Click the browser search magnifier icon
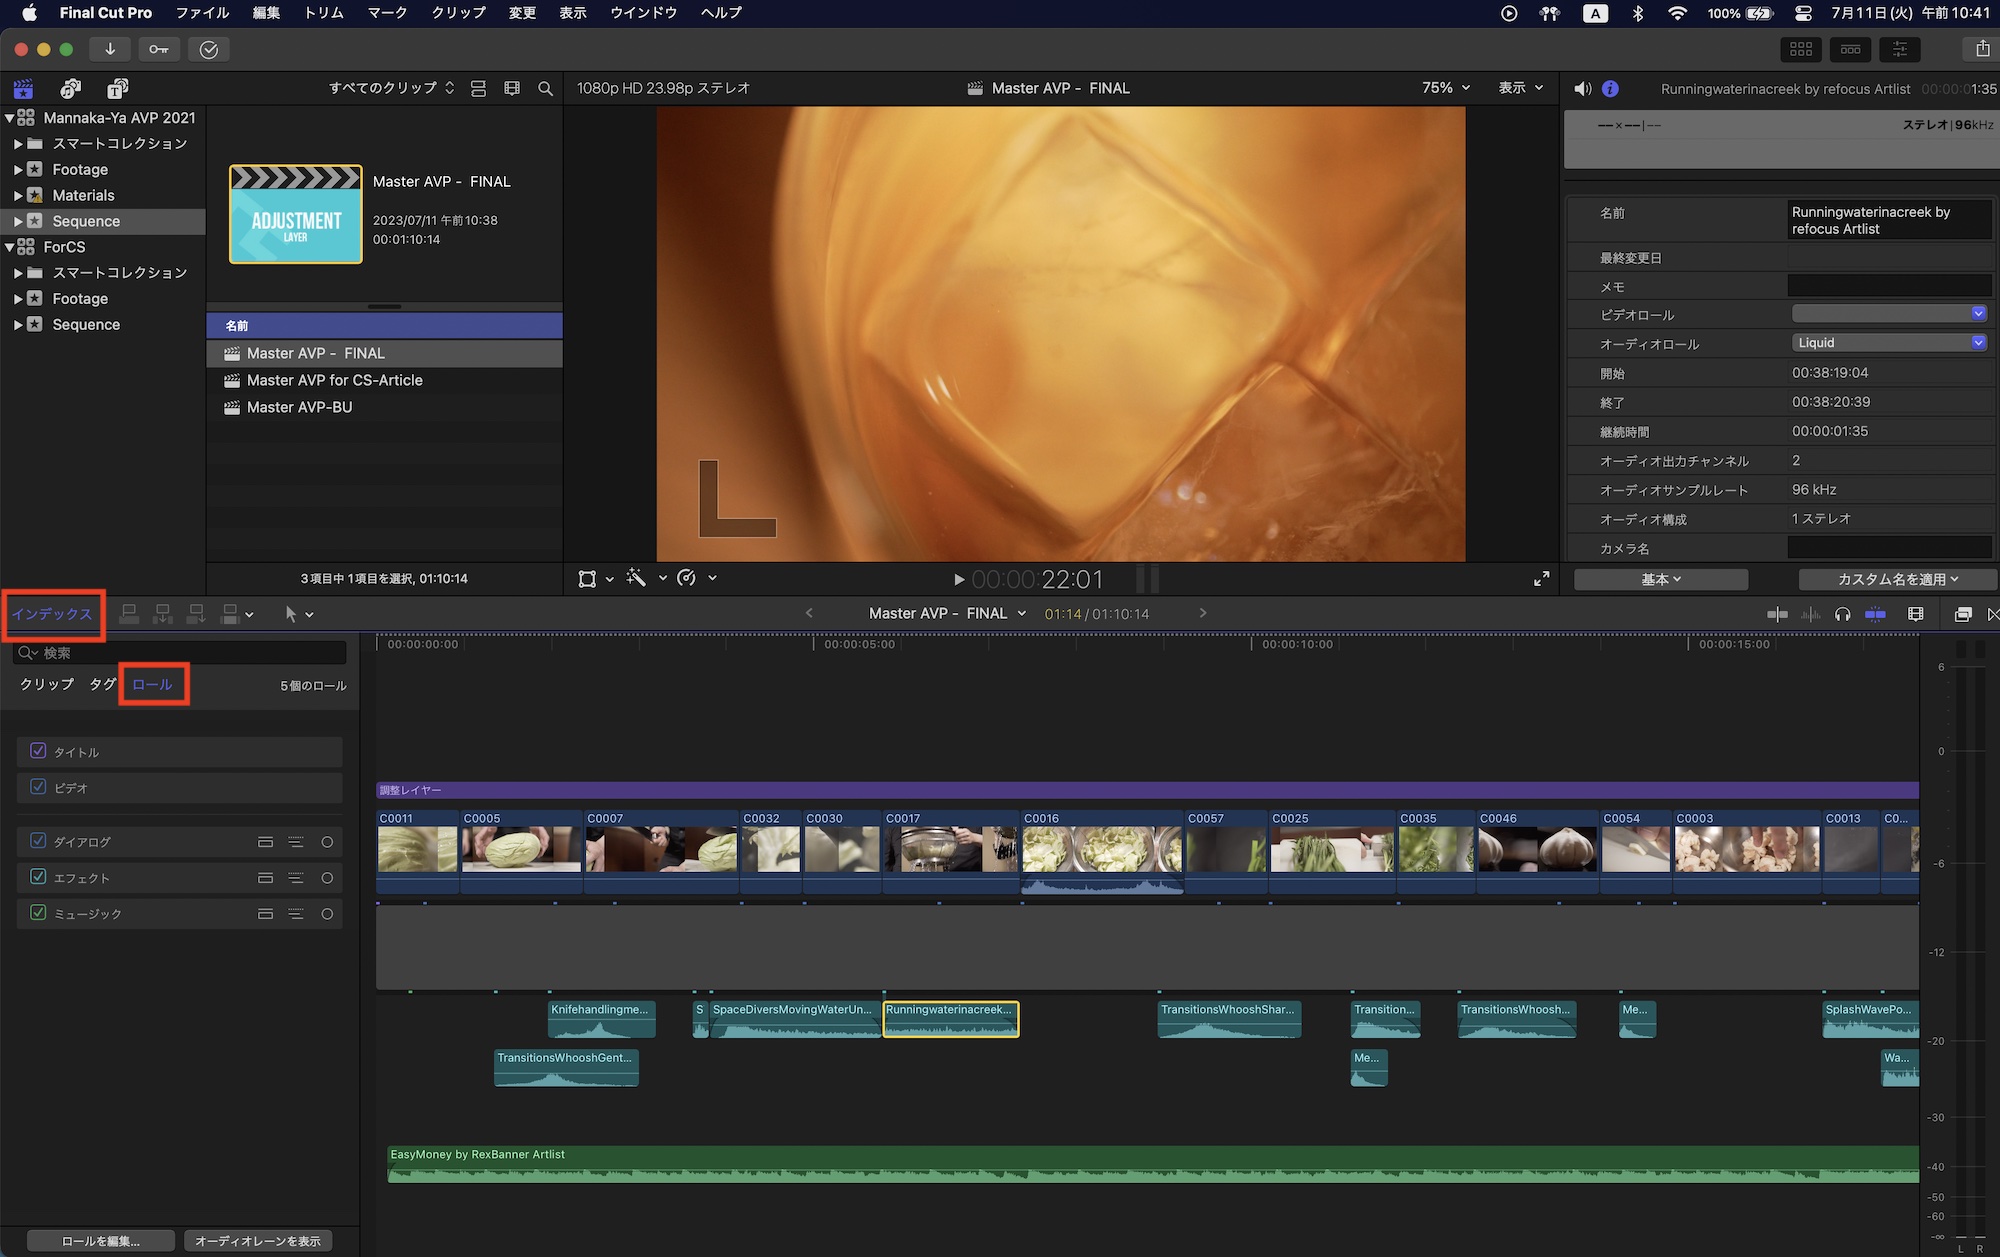Screen dimensions: 2000x1257 click(x=545, y=88)
